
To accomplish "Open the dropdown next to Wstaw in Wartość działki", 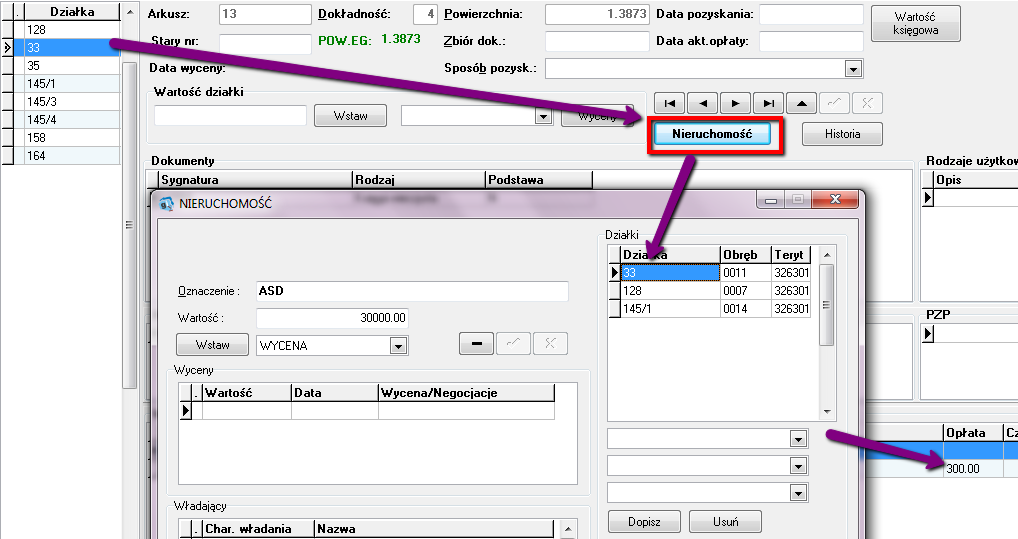I will (543, 116).
